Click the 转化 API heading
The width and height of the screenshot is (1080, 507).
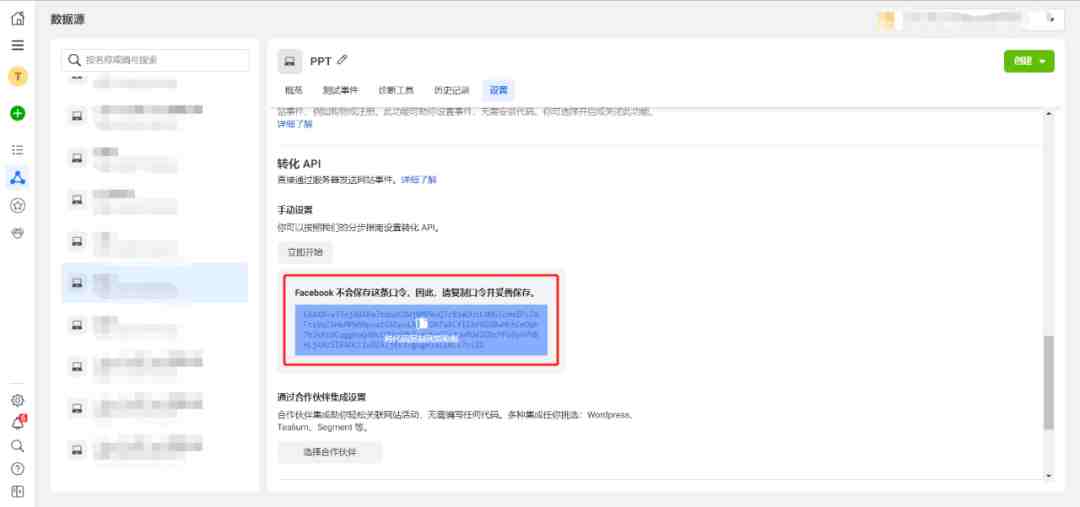(x=299, y=164)
